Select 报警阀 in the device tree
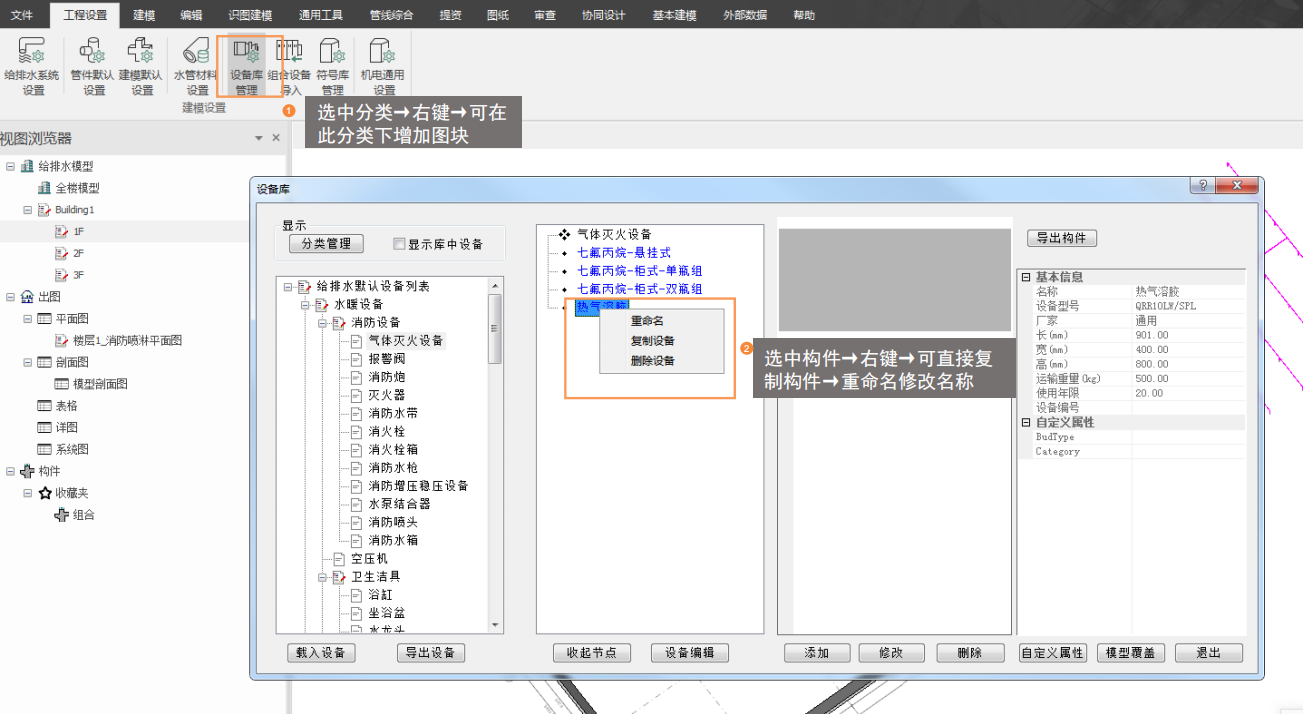The image size is (1304, 714). pyautogui.click(x=386, y=359)
